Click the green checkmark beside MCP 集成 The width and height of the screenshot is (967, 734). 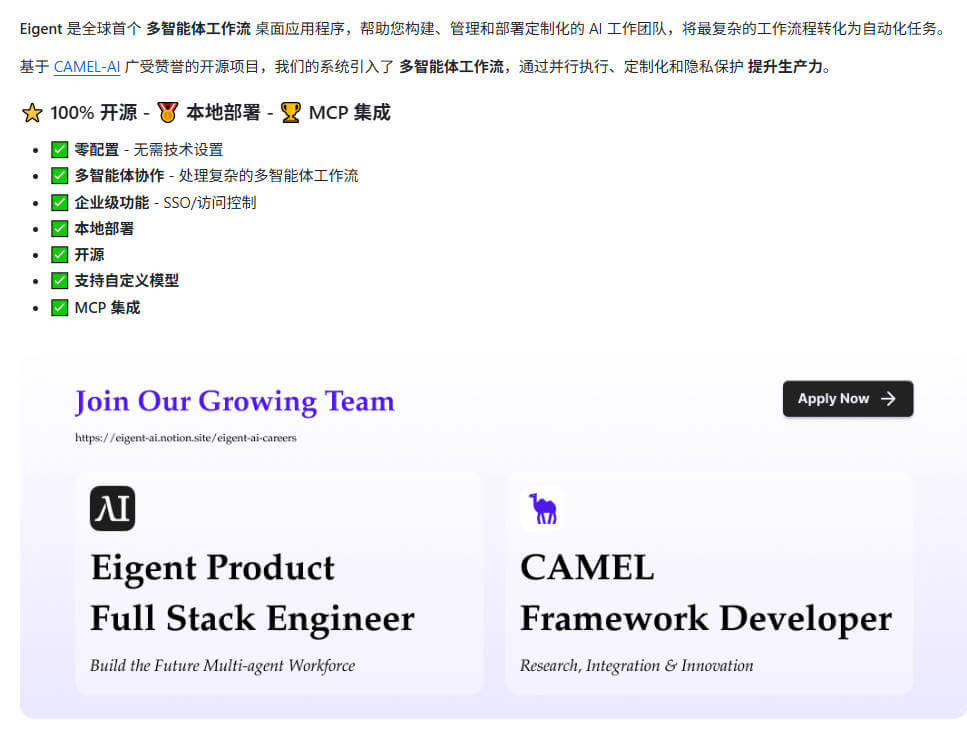point(60,307)
